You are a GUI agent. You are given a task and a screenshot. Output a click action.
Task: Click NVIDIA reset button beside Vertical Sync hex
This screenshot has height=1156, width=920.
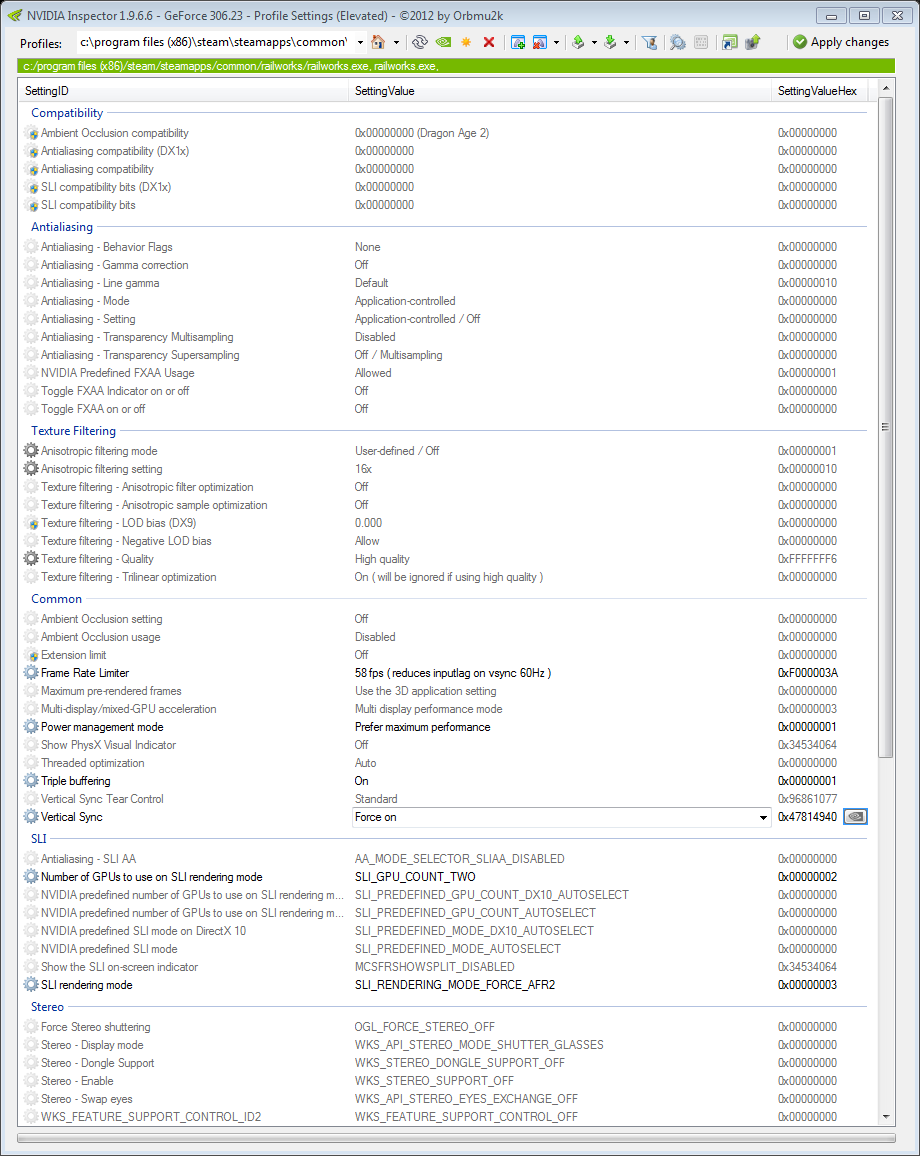pyautogui.click(x=855, y=817)
